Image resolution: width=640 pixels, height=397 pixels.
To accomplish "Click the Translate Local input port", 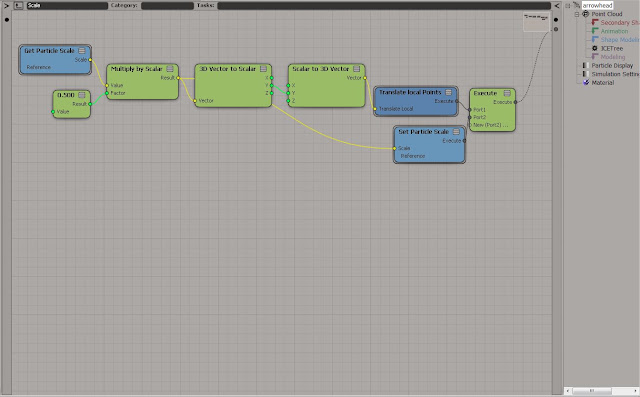I will point(375,109).
